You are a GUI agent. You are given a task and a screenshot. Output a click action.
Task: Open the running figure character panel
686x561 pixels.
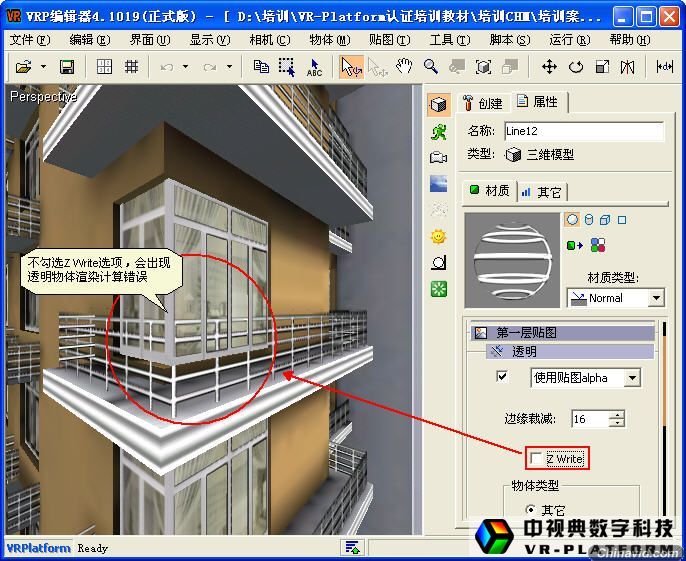click(x=438, y=131)
